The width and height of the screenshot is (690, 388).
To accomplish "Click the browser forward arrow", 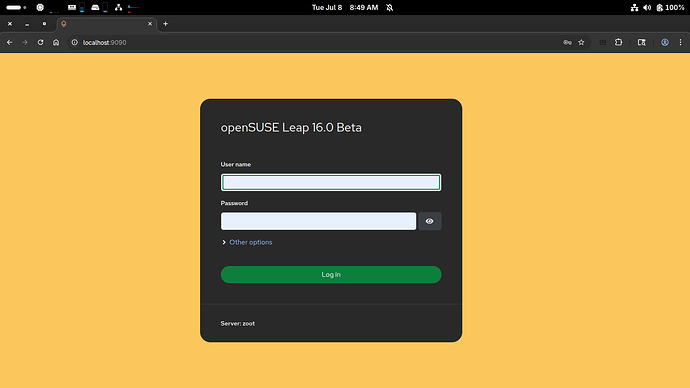I will [x=25, y=43].
